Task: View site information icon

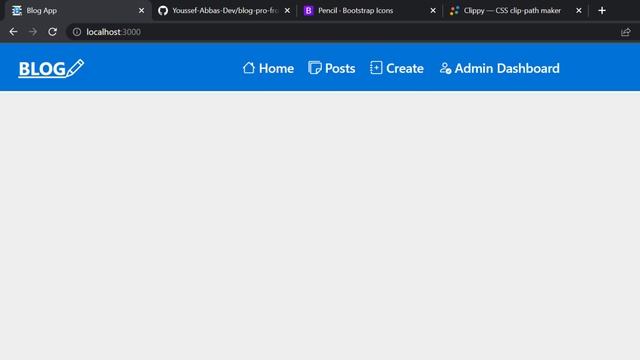Action: coord(77,32)
